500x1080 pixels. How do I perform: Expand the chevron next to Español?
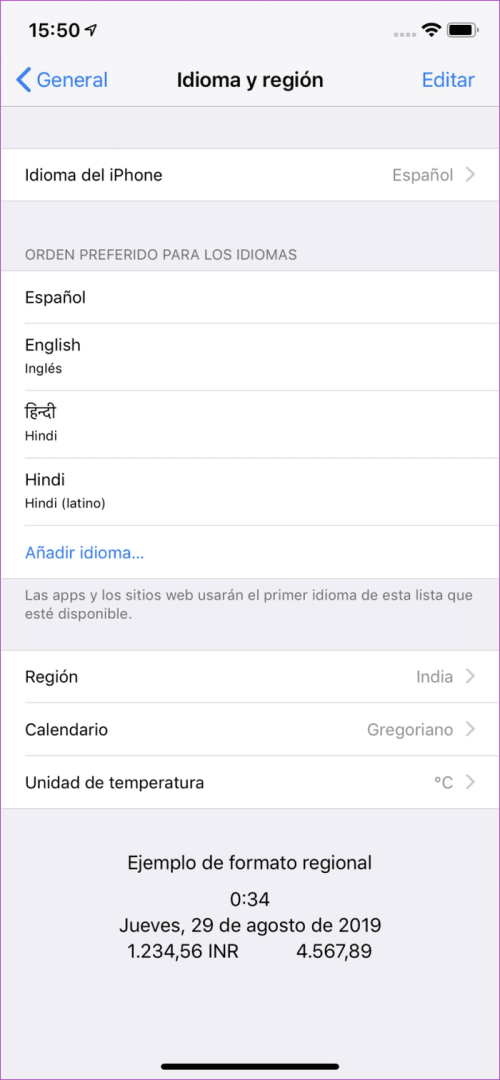(470, 175)
